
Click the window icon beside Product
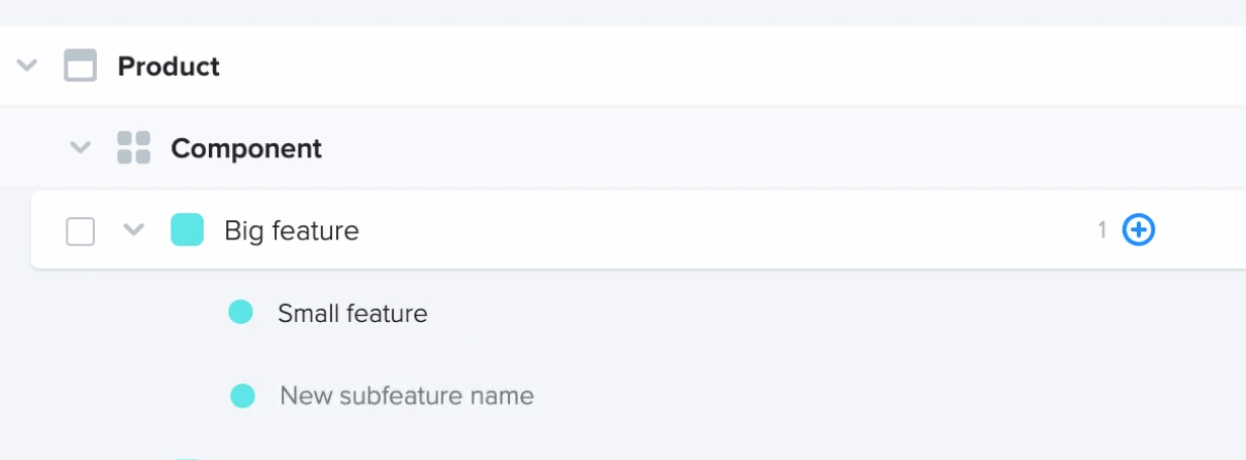point(80,66)
